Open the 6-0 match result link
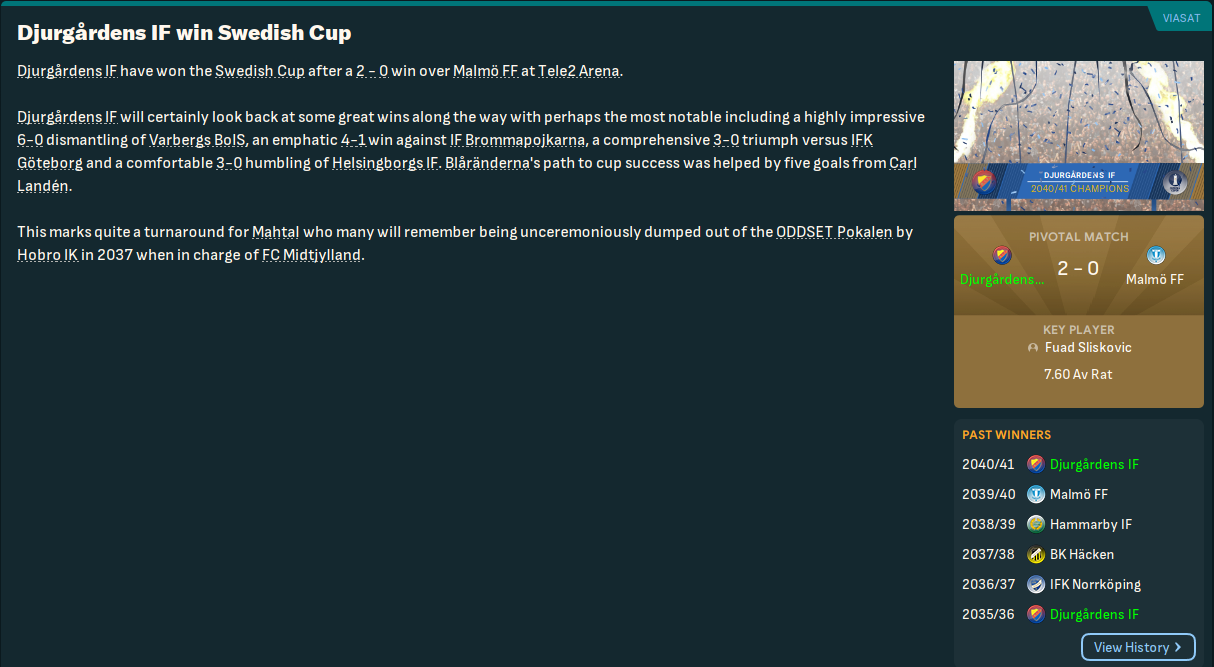1214x667 pixels. (30, 140)
